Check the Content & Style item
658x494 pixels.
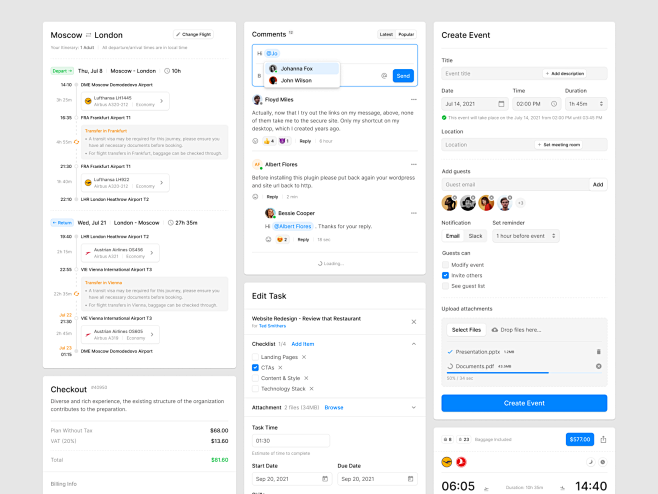coord(255,378)
